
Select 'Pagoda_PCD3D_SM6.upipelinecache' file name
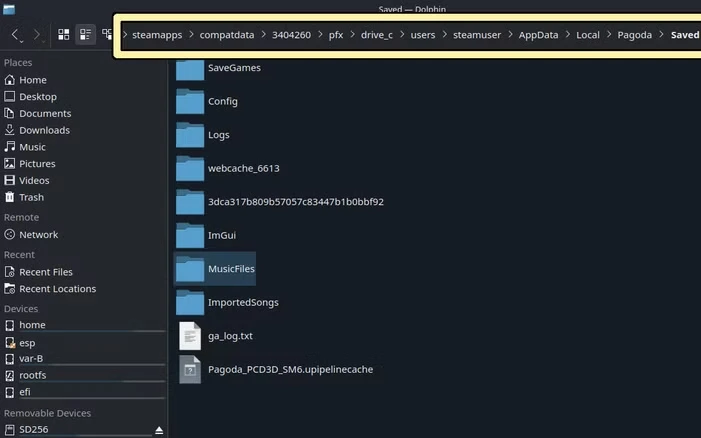click(x=291, y=370)
